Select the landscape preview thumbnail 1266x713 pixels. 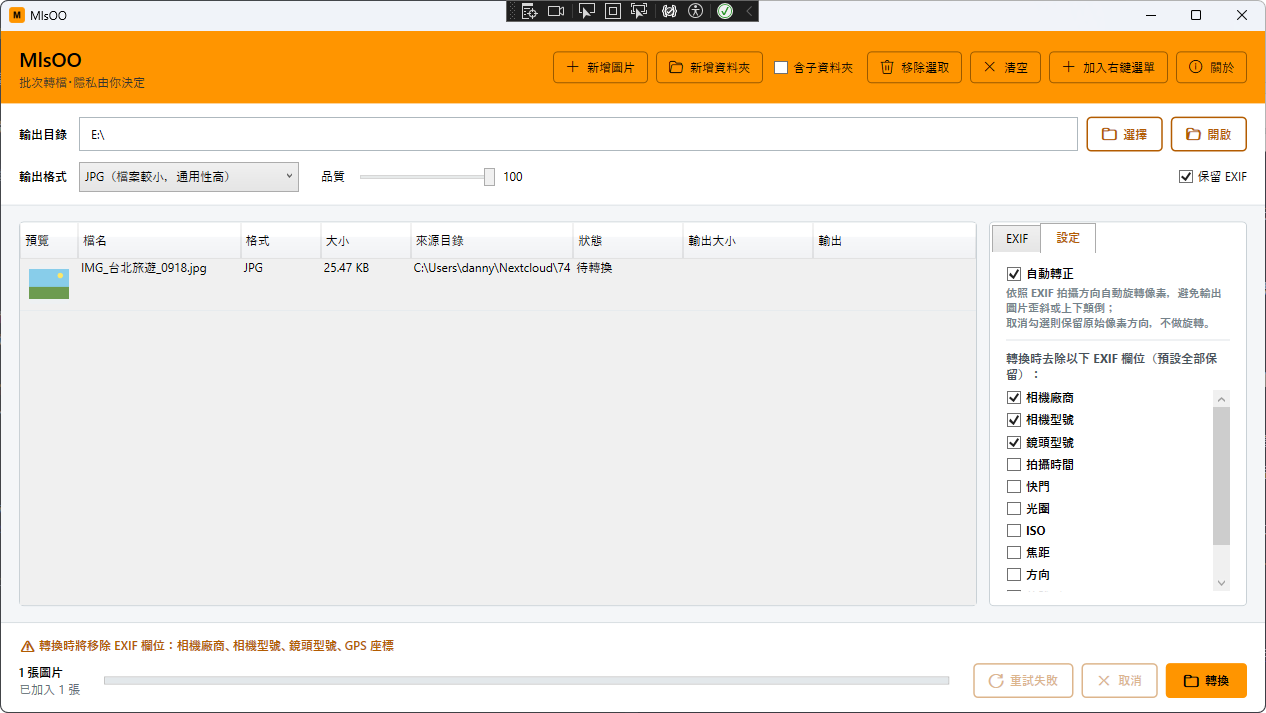[x=49, y=284]
